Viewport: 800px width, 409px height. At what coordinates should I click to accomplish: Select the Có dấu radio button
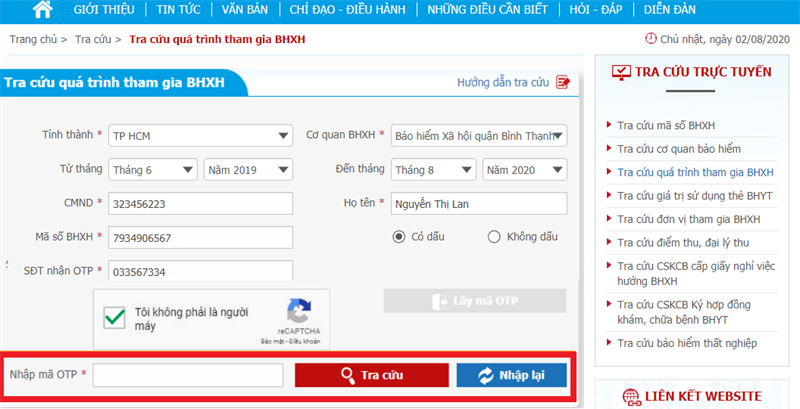(x=399, y=237)
